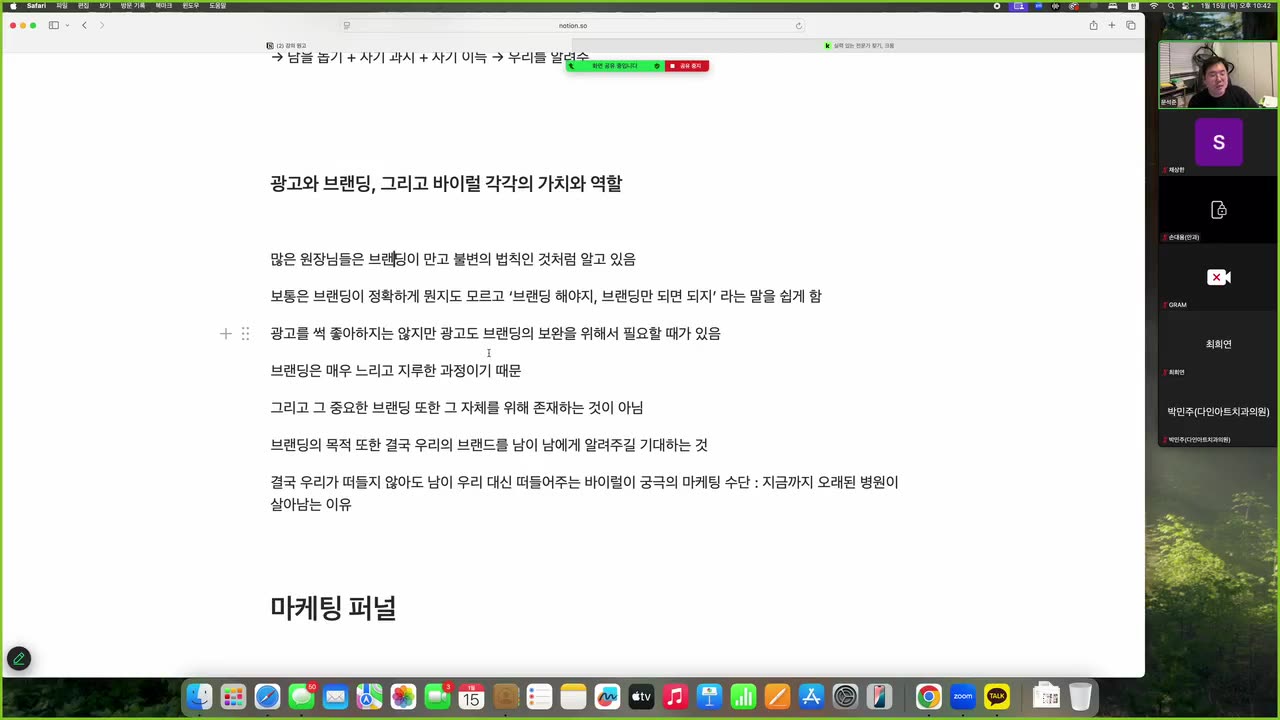1280x720 pixels.
Task: Click the 마케팅 퍼널 heading
Action: [333, 608]
